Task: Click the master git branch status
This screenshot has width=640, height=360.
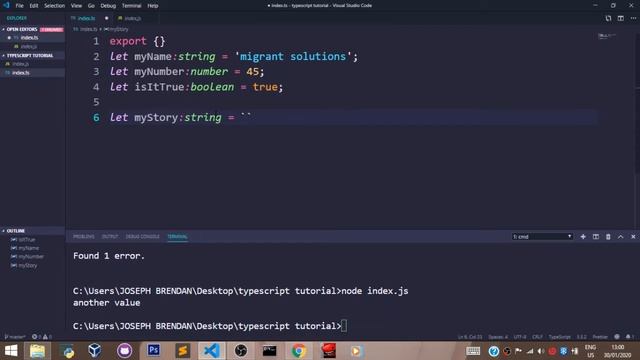Action: click(x=15, y=337)
